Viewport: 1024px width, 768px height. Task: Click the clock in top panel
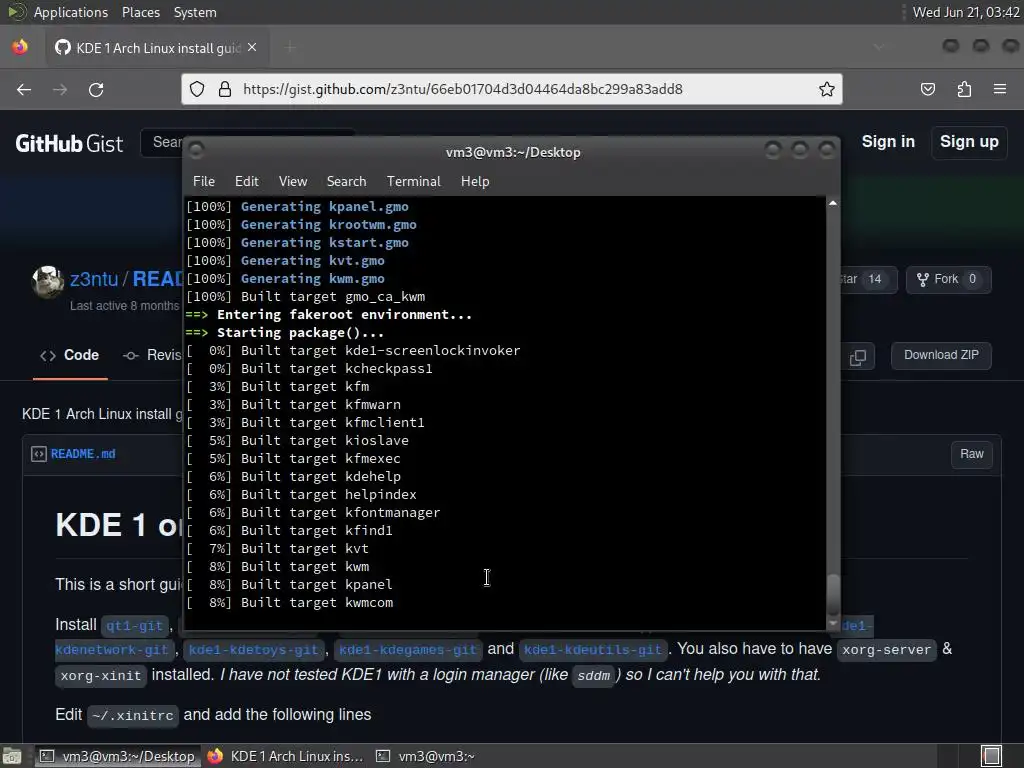pos(965,12)
